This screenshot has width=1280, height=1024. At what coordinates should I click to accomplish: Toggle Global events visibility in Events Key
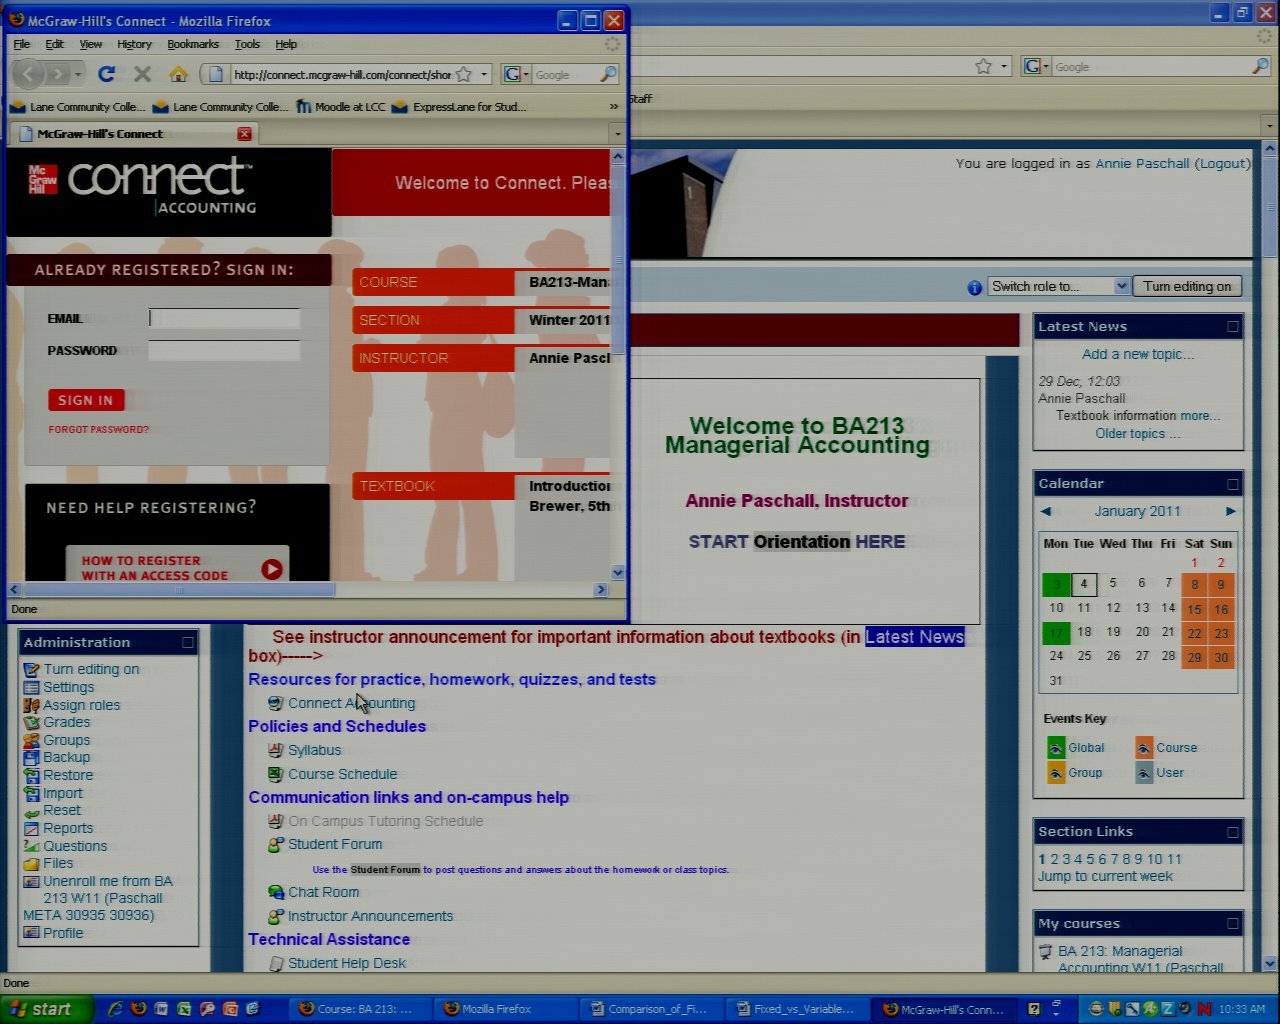[x=1056, y=748]
